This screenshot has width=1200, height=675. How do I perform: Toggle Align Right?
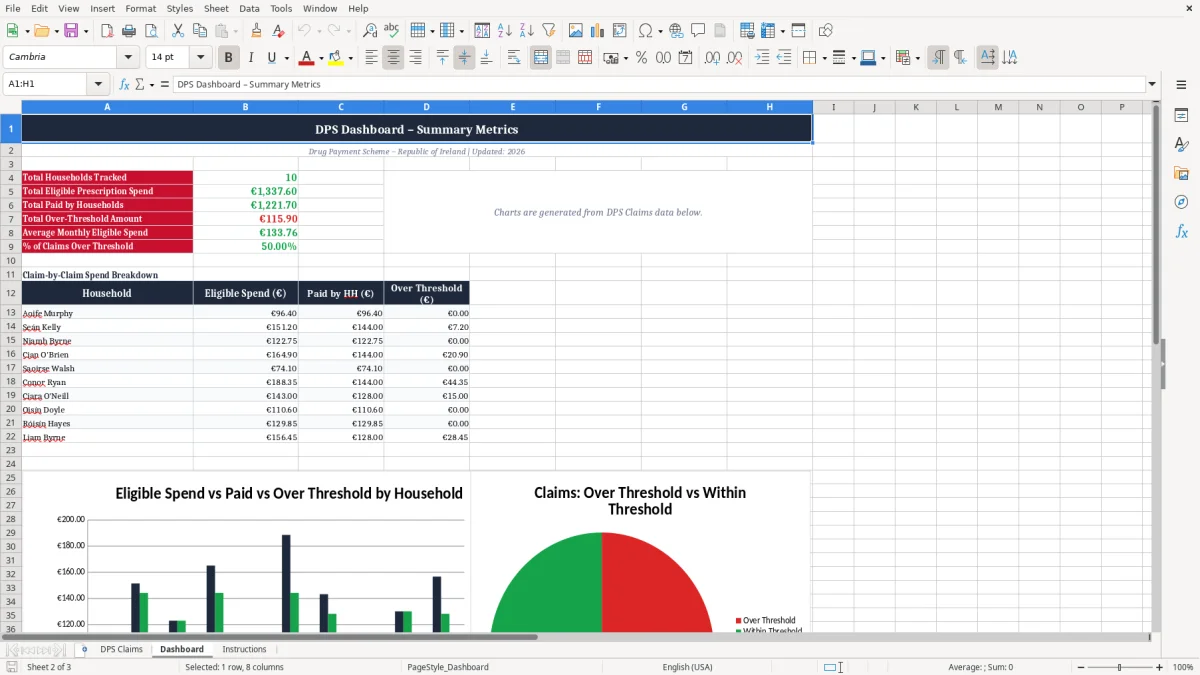coord(415,58)
